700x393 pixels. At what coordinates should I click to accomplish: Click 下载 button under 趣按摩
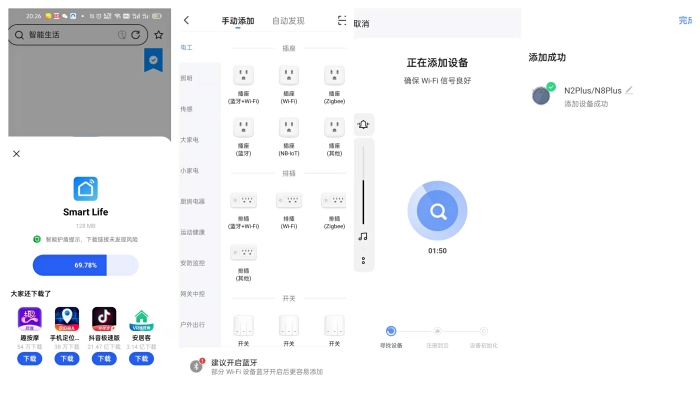click(29, 359)
